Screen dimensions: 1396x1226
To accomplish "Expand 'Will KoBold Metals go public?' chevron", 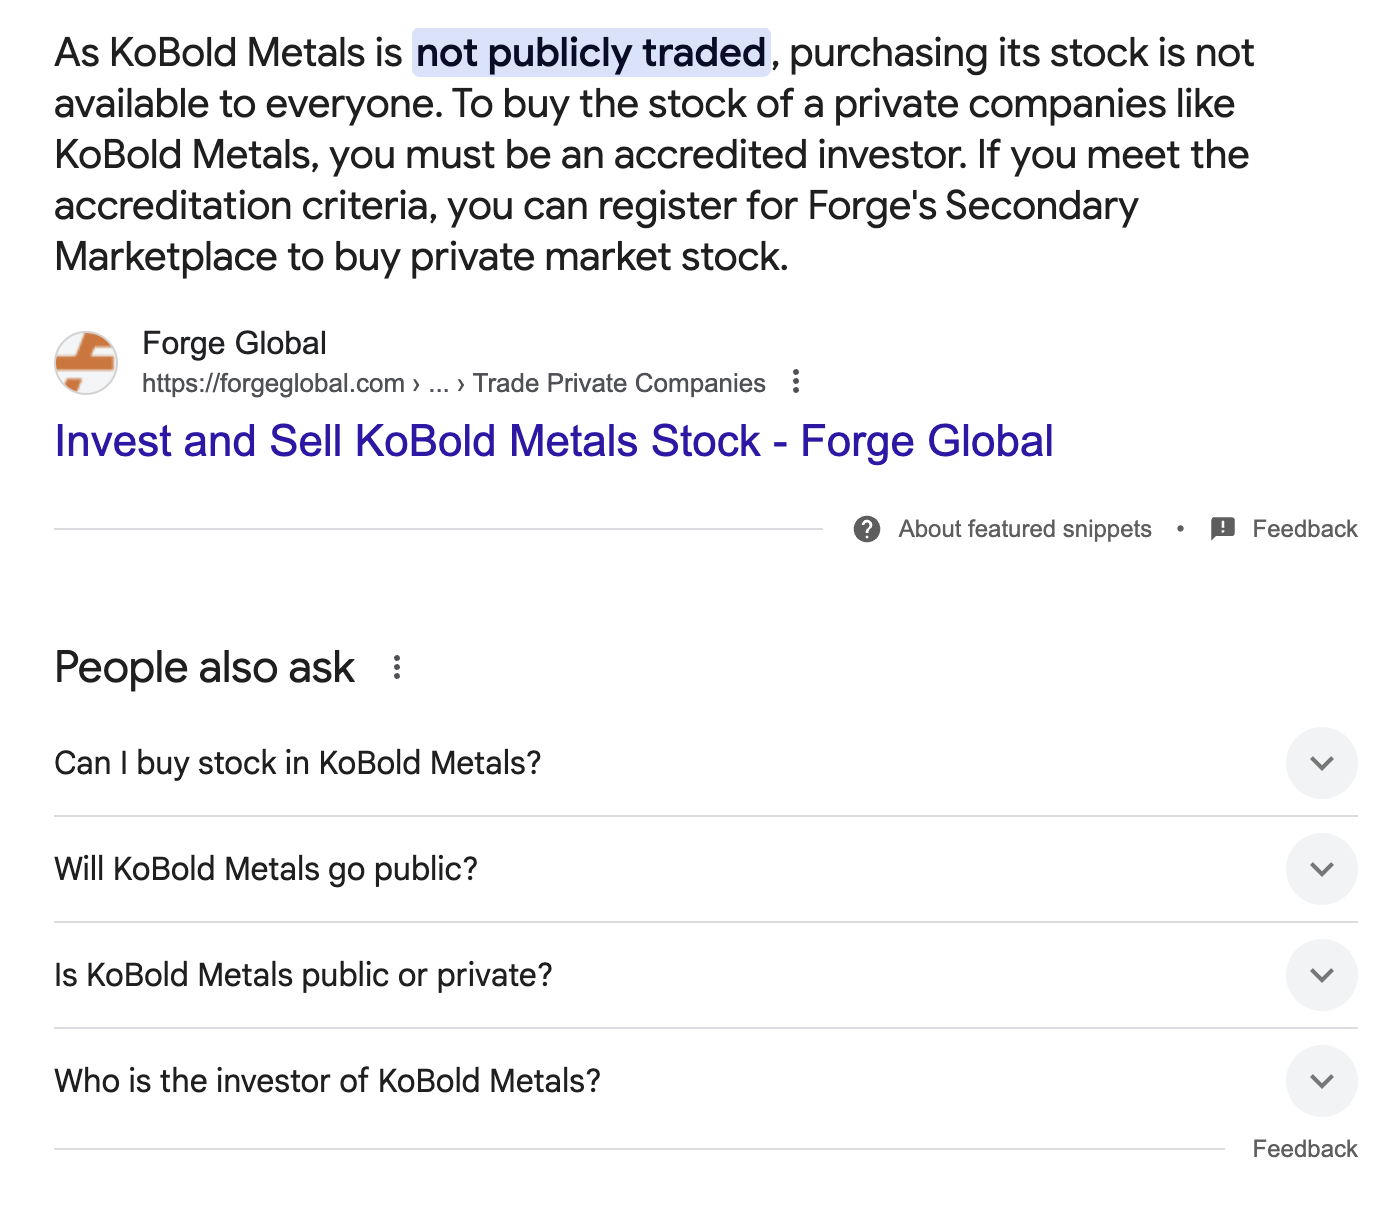I will pyautogui.click(x=1322, y=869).
